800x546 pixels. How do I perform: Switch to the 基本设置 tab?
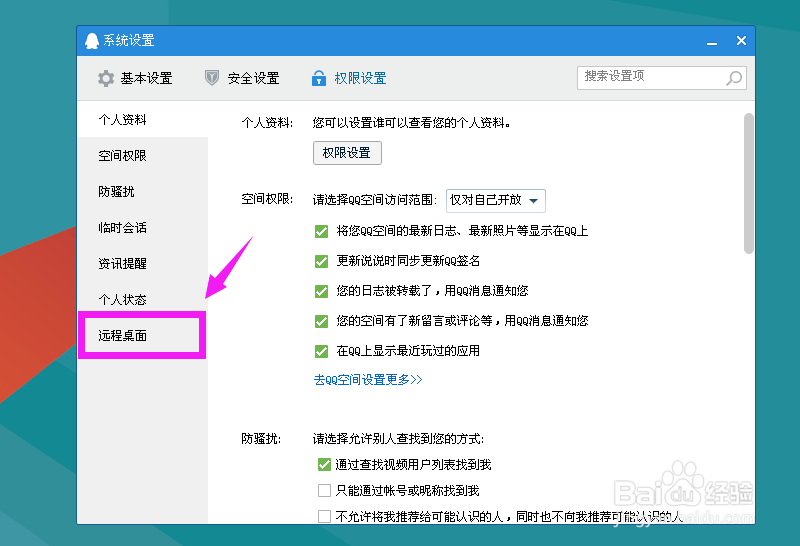click(x=135, y=79)
